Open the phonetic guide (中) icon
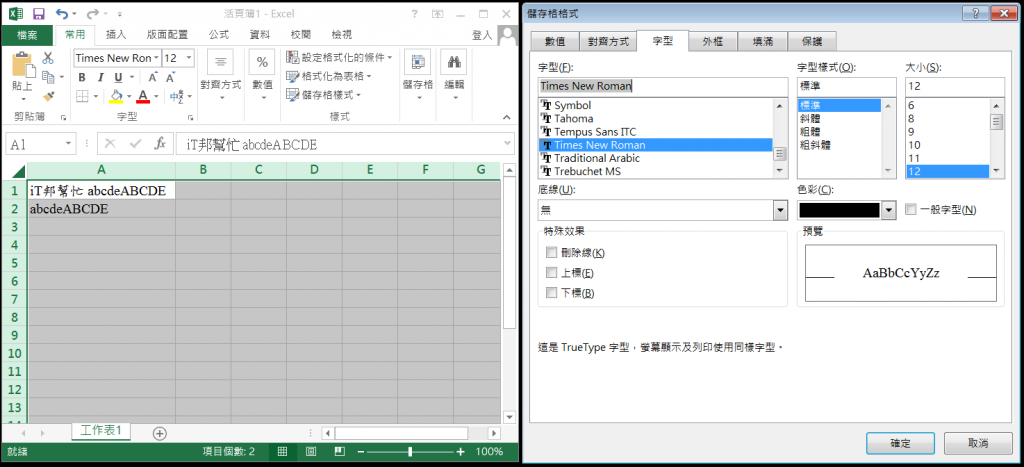This screenshot has height=467, width=1024. point(176,97)
